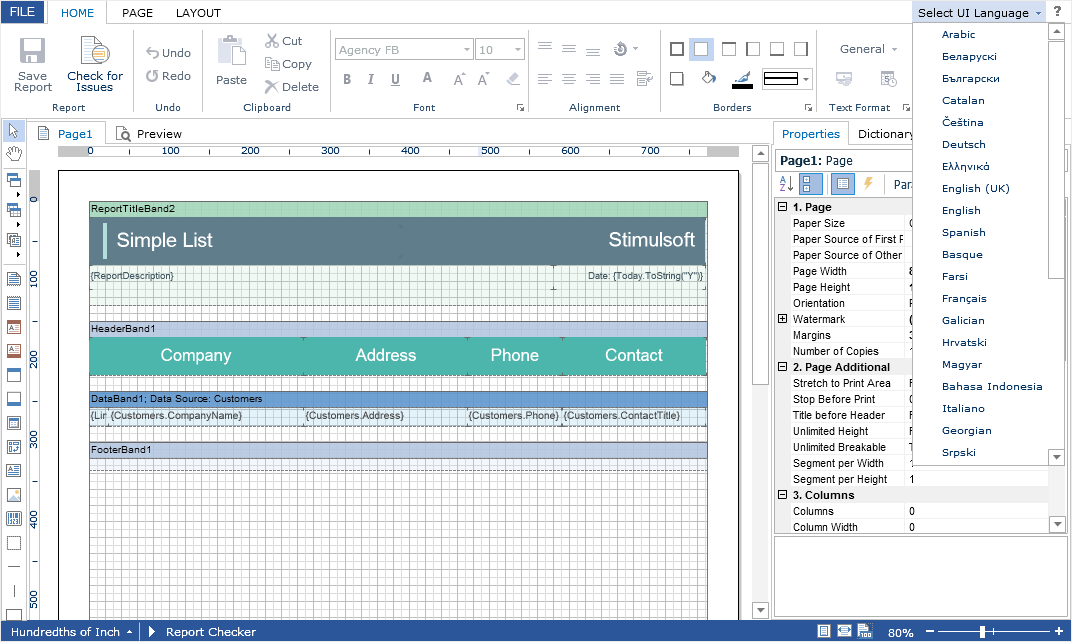This screenshot has width=1072, height=642.
Task: Select the hand pan tool
Action: 14,153
